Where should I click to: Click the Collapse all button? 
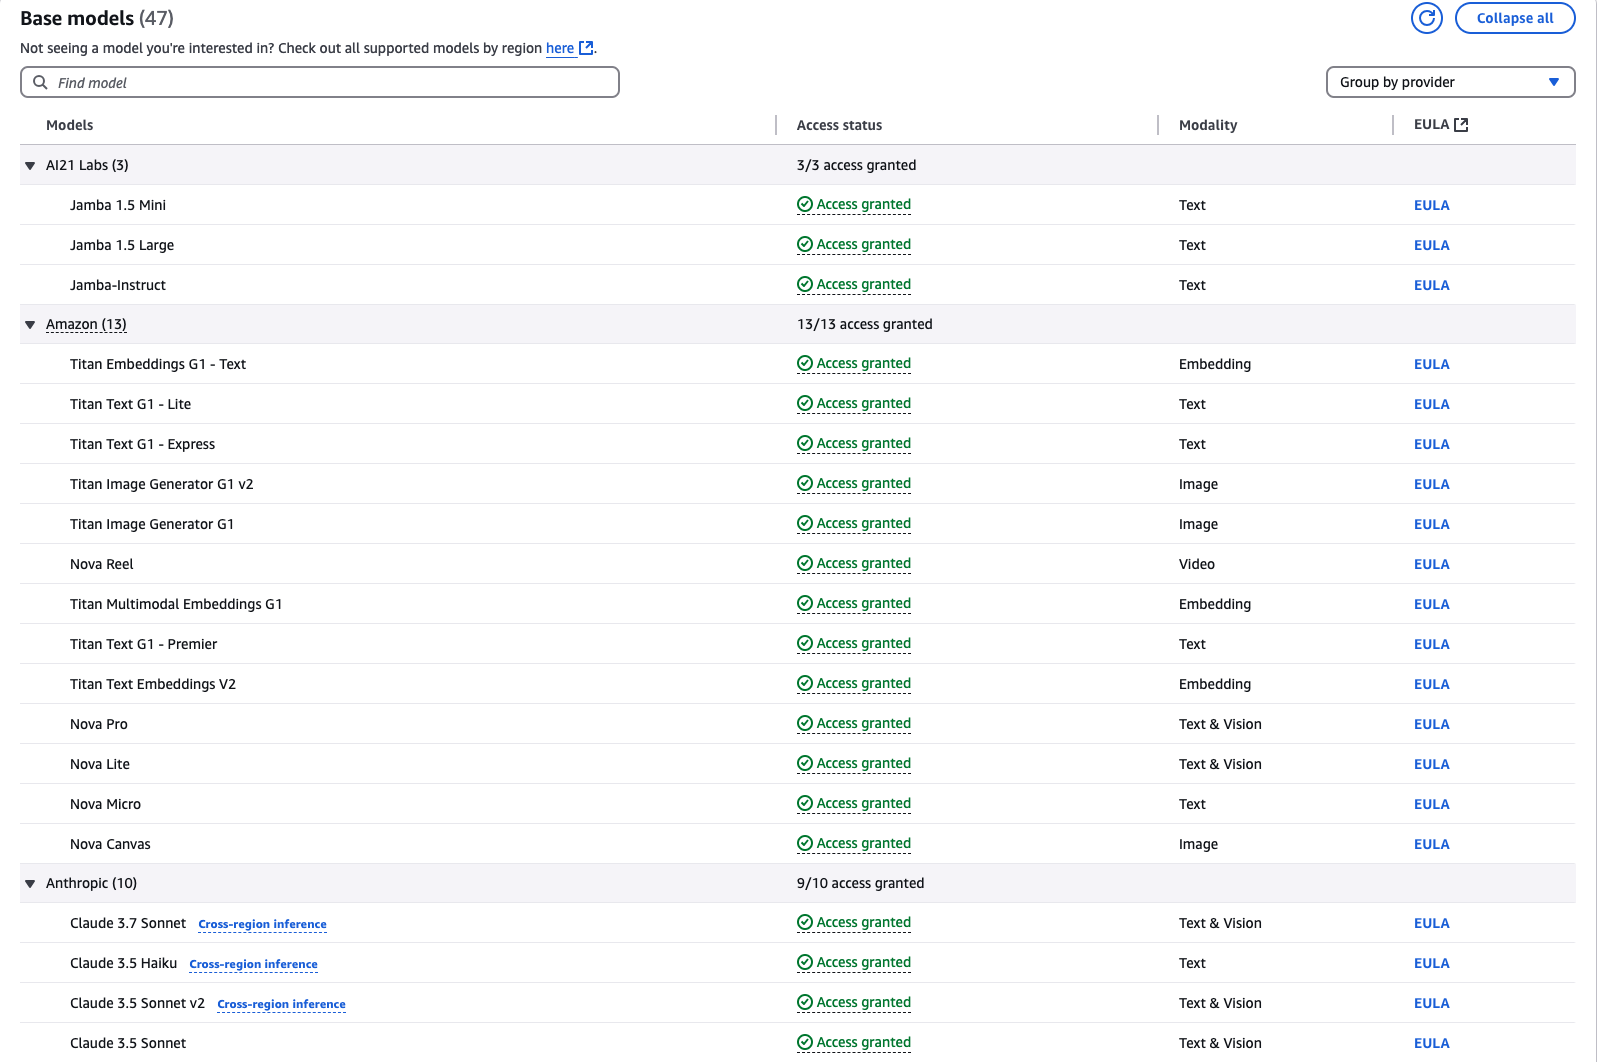(1515, 18)
